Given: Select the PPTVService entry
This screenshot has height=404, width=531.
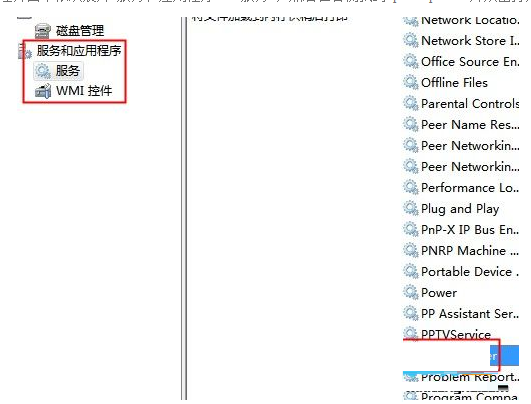Looking at the screenshot, I should 456,335.
